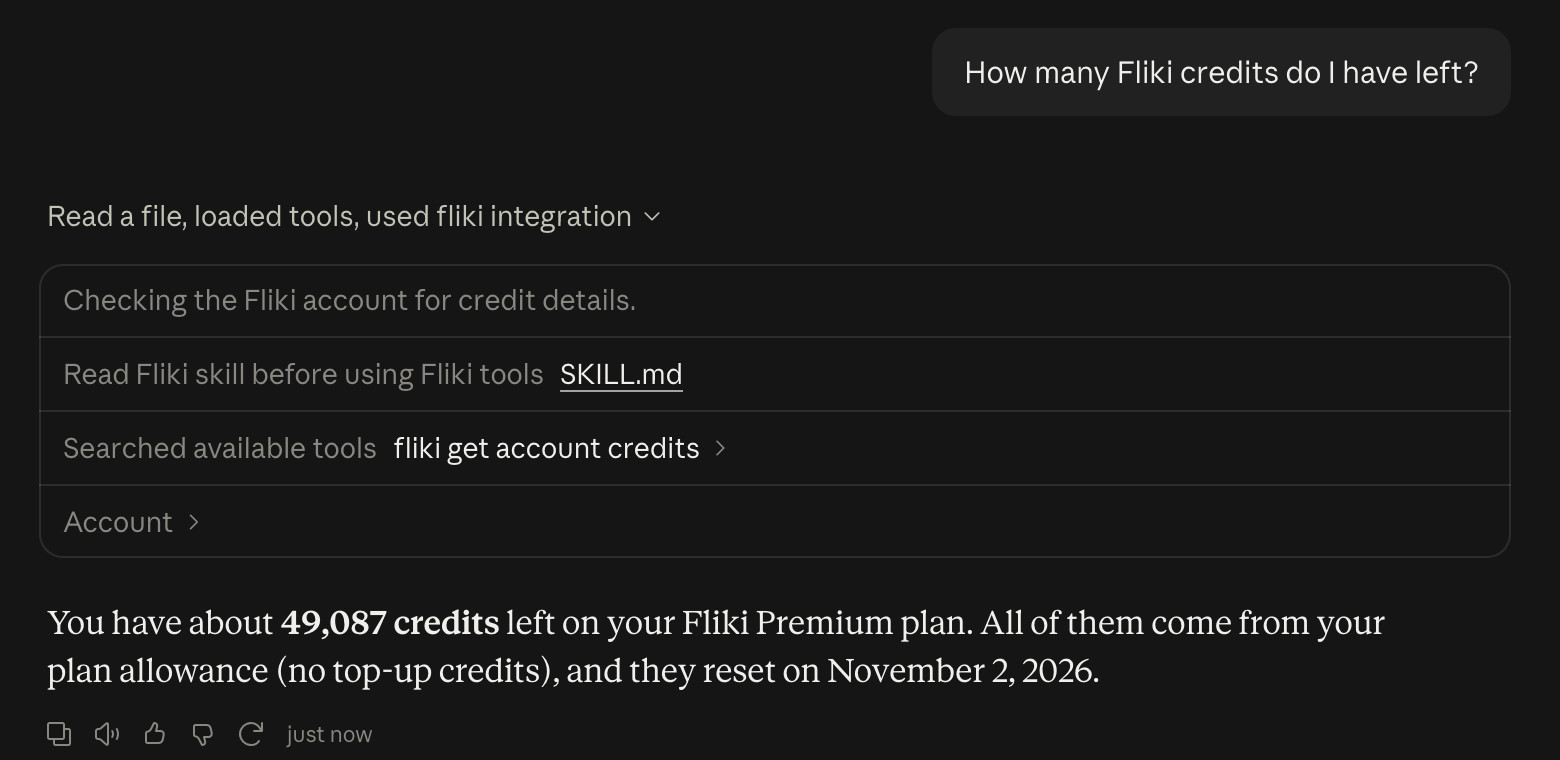Viewport: 1560px width, 760px height.
Task: Click the 'Read Fliki skill before using' row text
Action: 303,374
